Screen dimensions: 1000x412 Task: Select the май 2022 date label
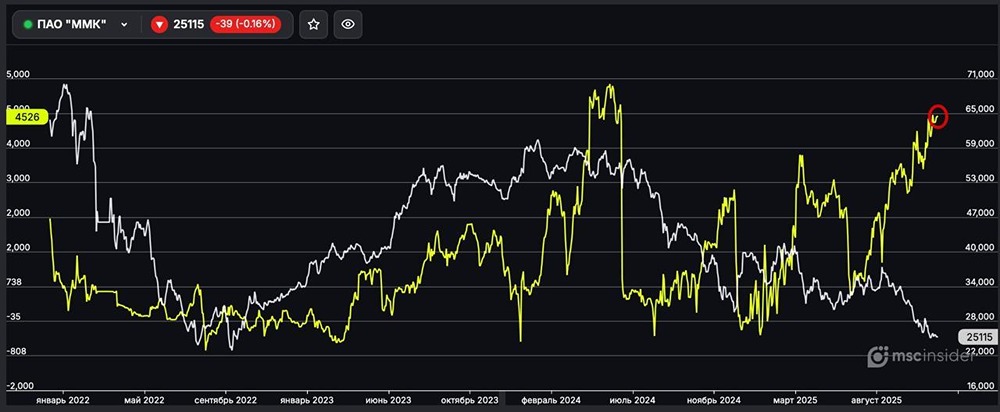145,401
